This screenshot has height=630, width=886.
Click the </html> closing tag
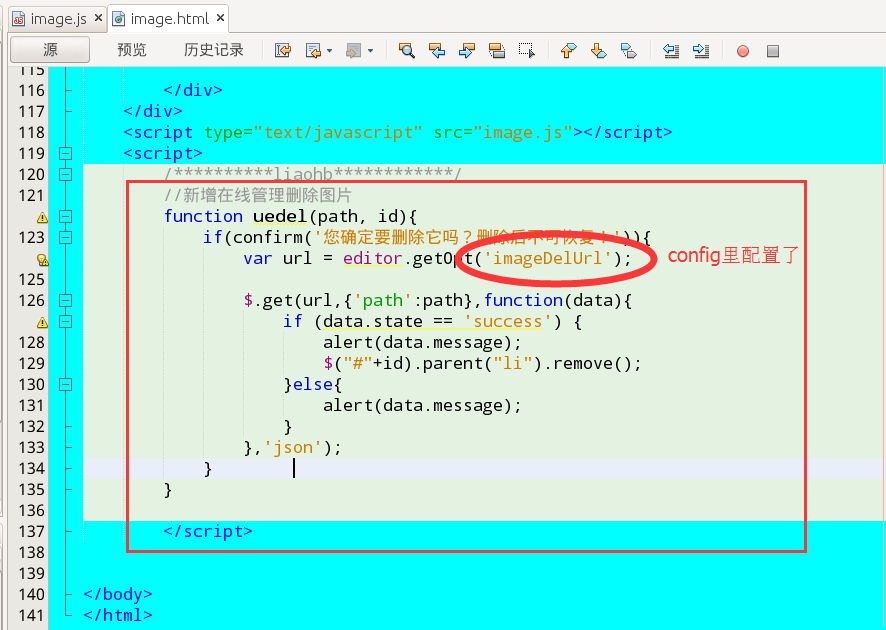coord(118,615)
